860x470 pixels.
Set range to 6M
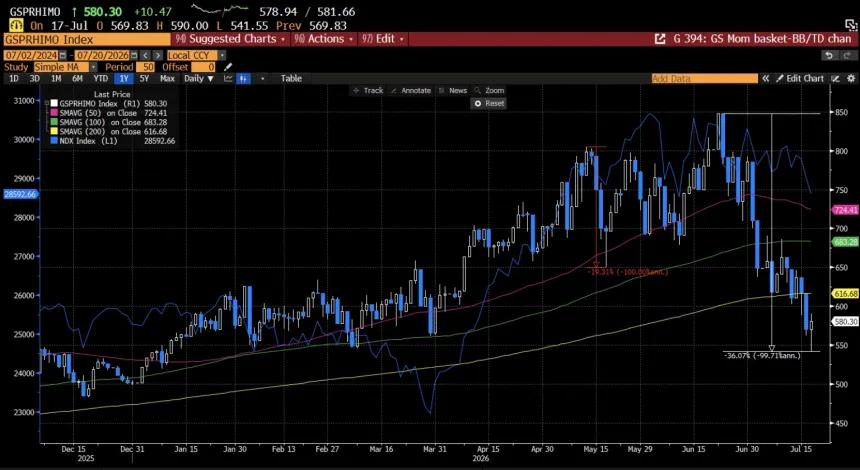[77, 78]
